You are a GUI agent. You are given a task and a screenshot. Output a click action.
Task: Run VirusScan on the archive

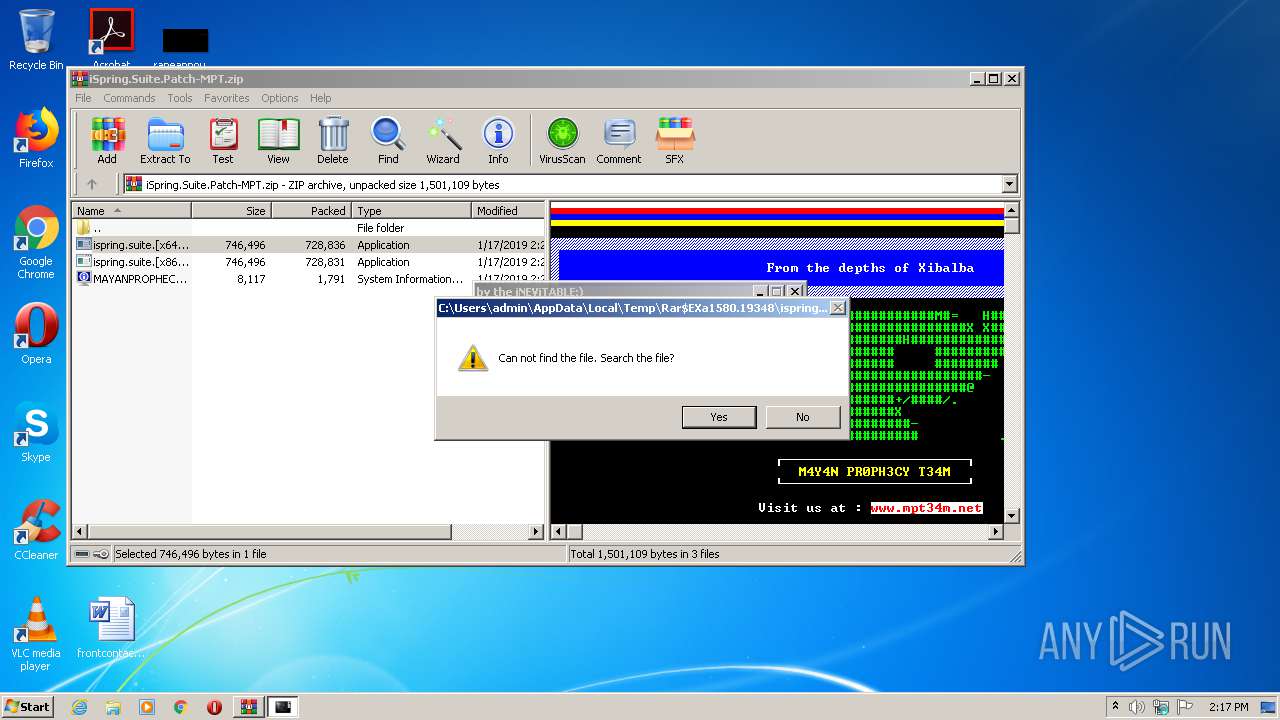[x=562, y=140]
